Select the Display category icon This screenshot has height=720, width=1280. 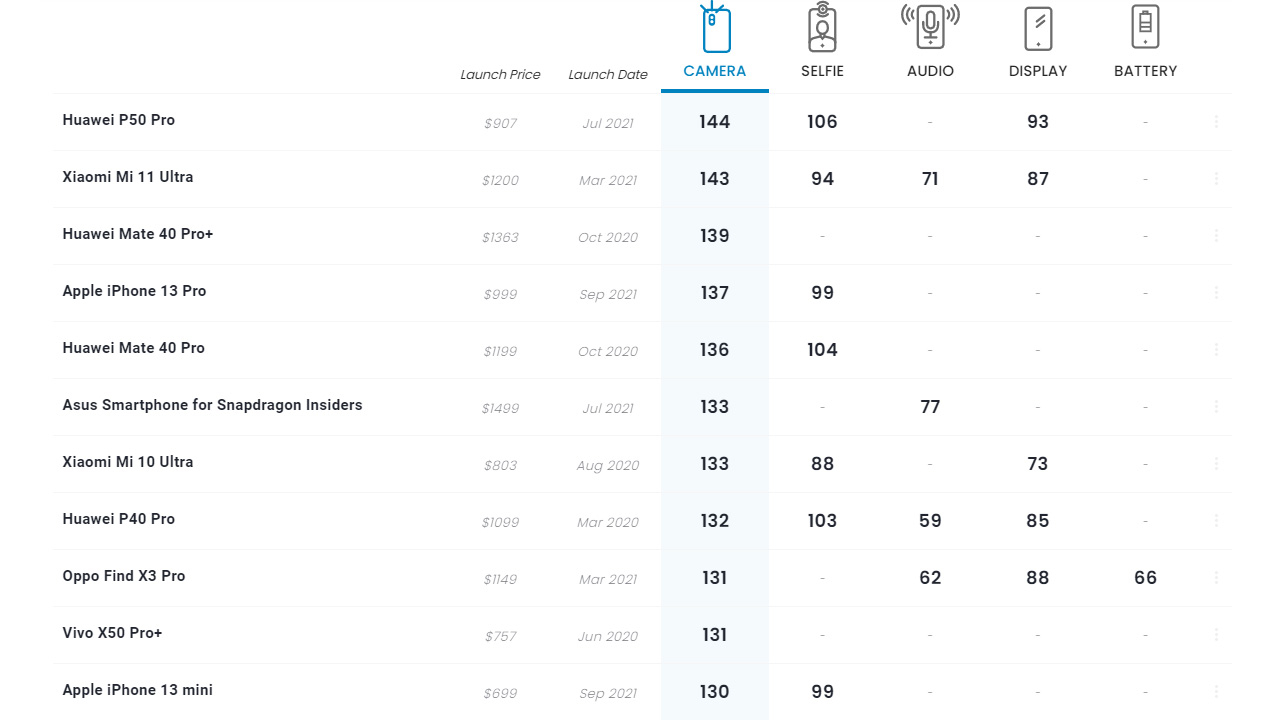1038,28
